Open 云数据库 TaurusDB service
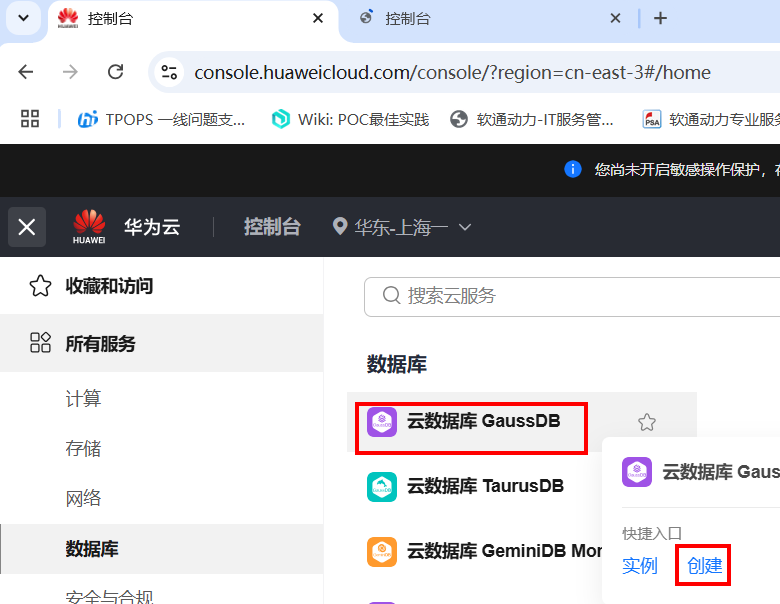This screenshot has height=604, width=780. [486, 486]
